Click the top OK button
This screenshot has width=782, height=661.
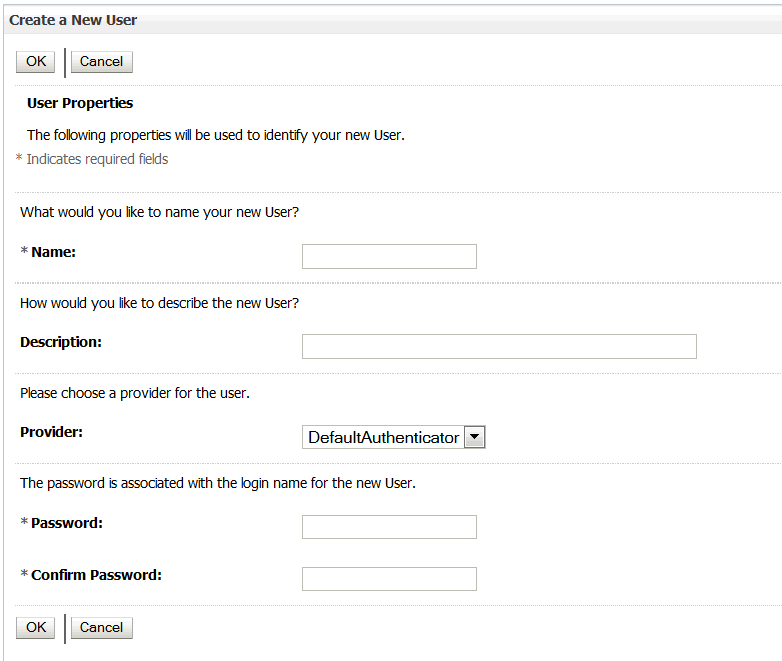[x=35, y=62]
